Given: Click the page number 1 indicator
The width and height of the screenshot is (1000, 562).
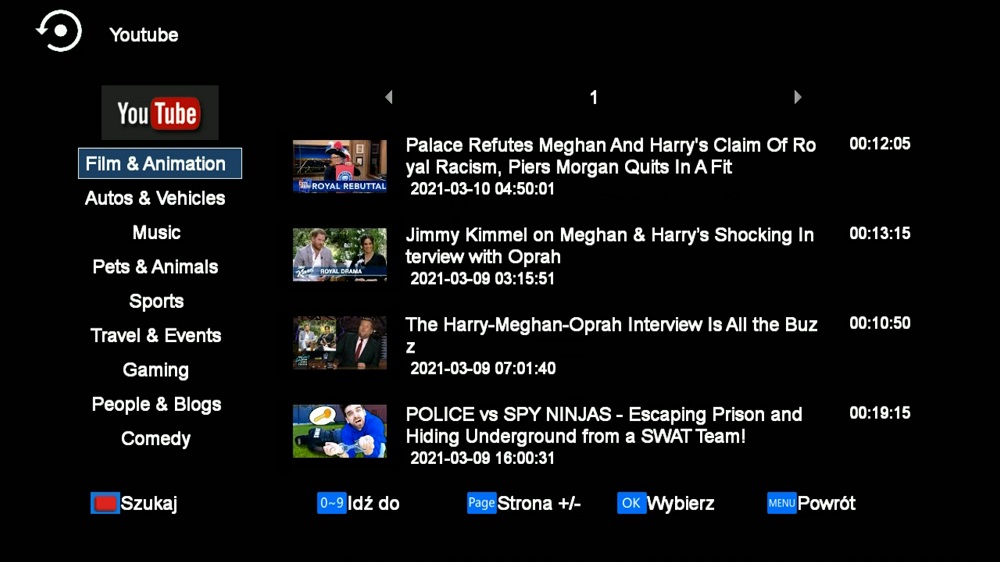Looking at the screenshot, I should [x=594, y=98].
